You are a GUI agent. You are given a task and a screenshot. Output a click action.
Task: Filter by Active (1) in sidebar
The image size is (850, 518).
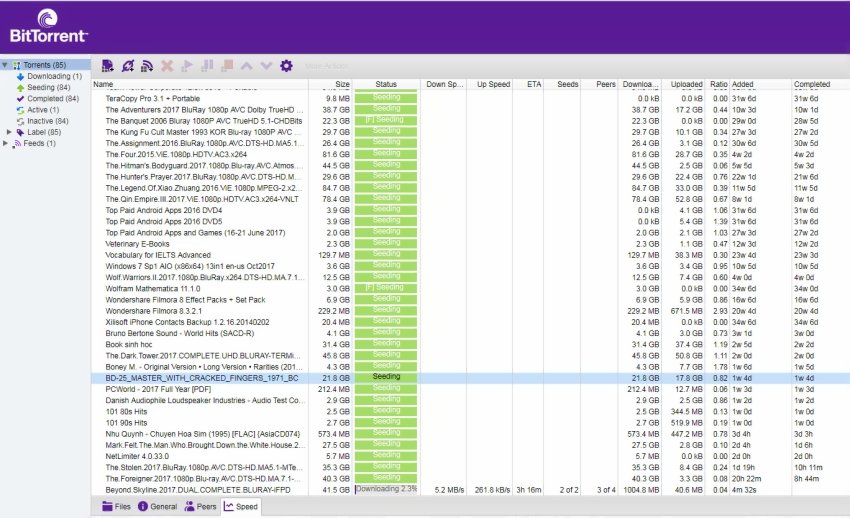click(x=43, y=110)
